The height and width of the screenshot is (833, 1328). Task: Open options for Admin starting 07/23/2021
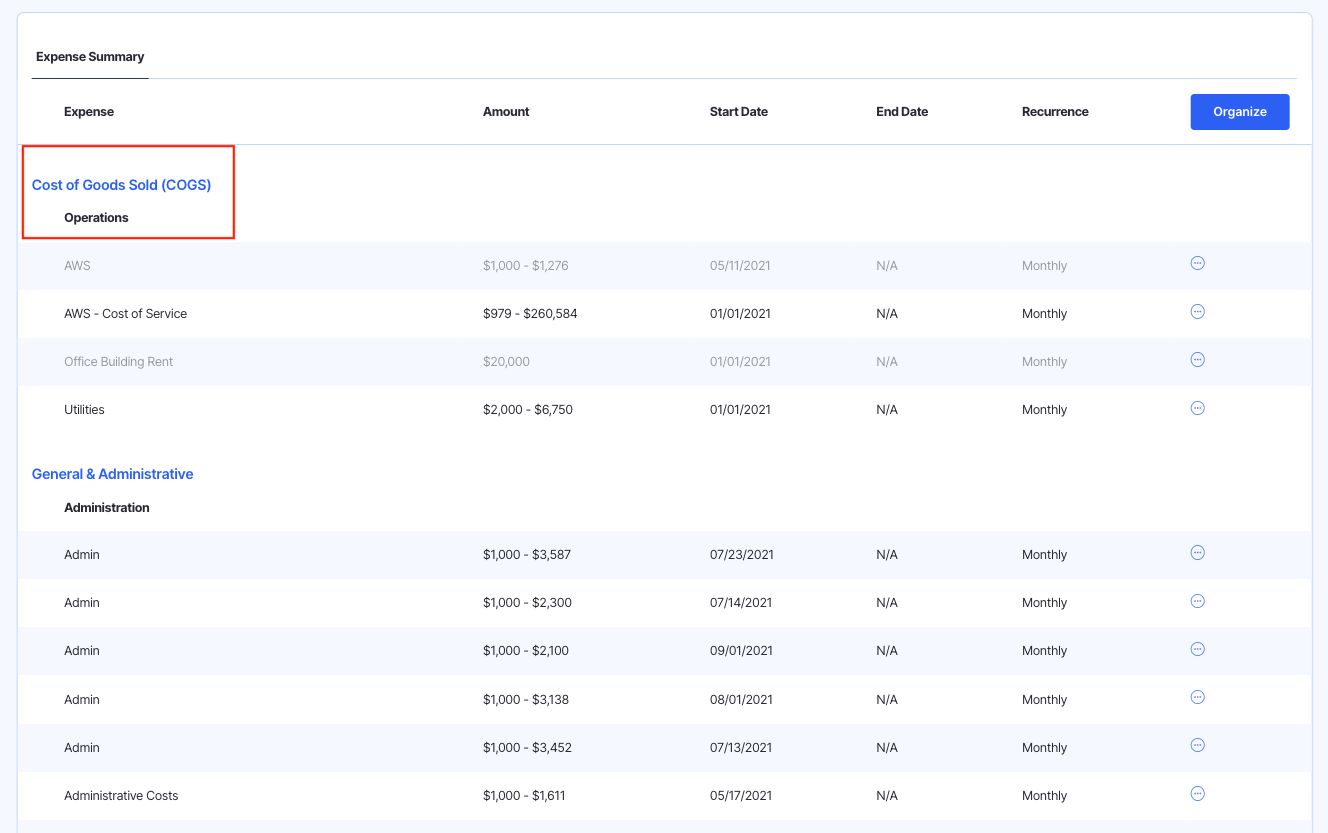(1197, 553)
